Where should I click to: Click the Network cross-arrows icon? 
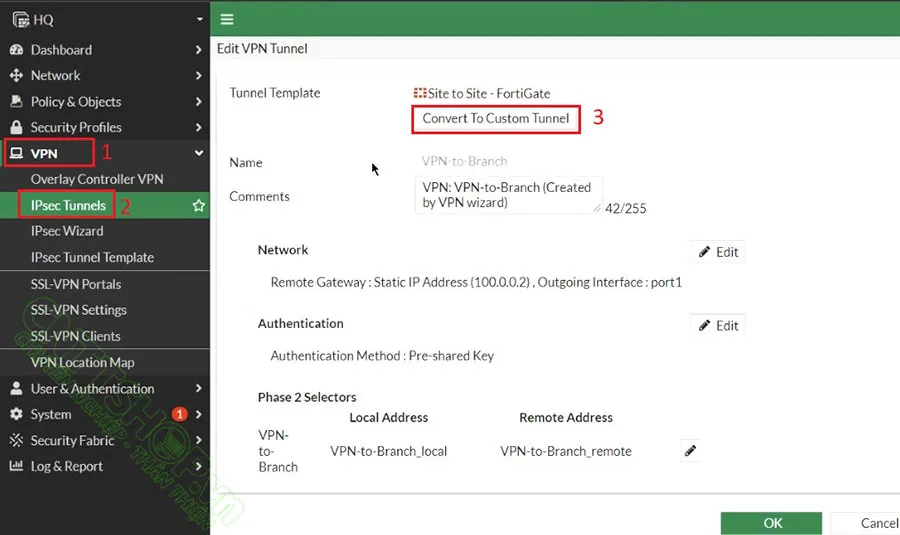tap(17, 75)
